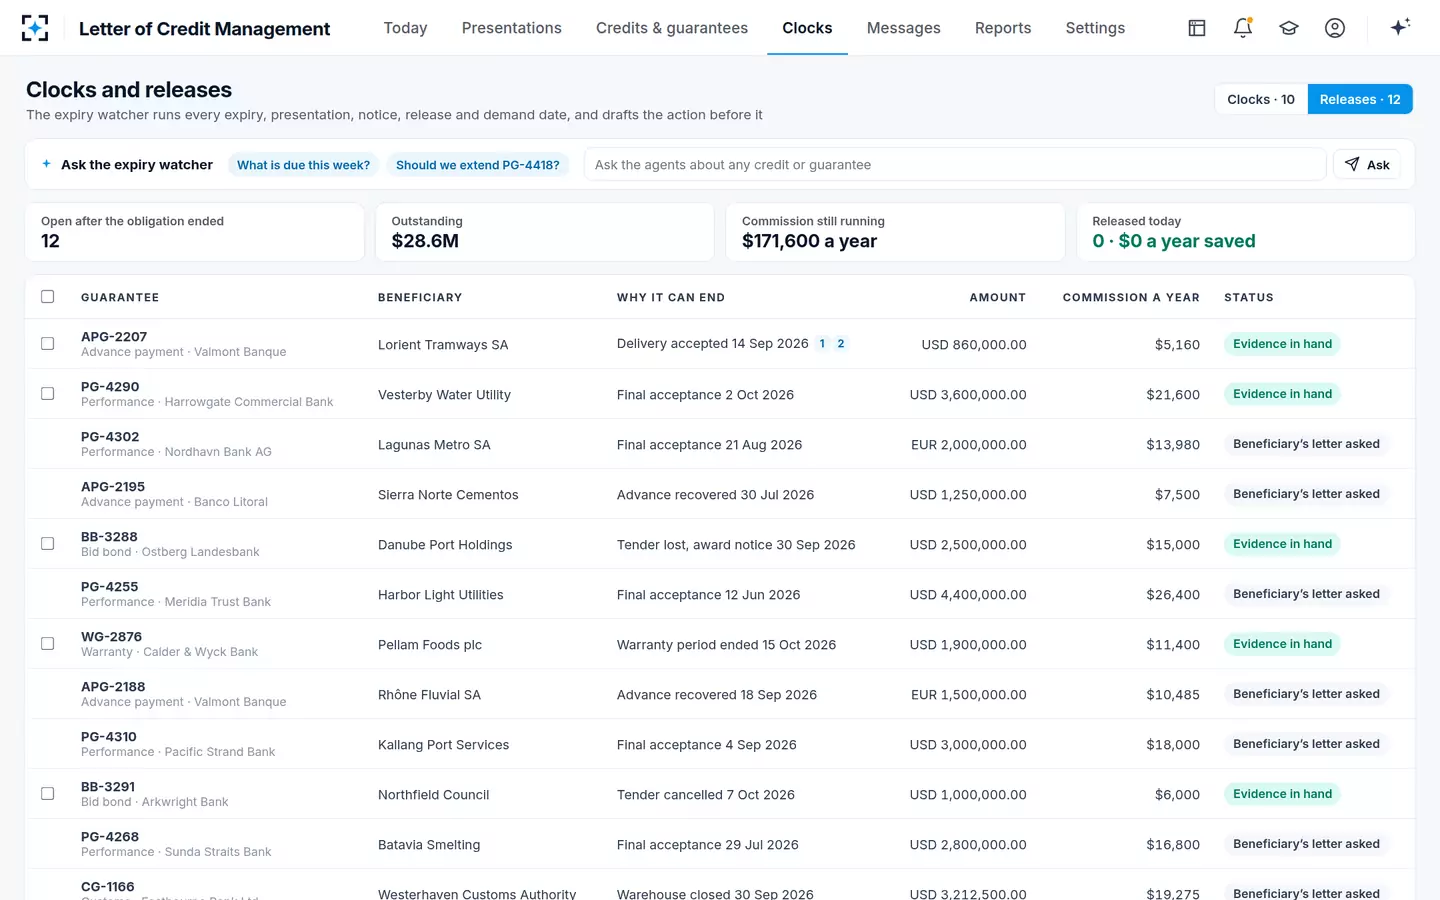Sort by the Amount column header
Viewport: 1440px width, 900px height.
pyautogui.click(x=998, y=298)
